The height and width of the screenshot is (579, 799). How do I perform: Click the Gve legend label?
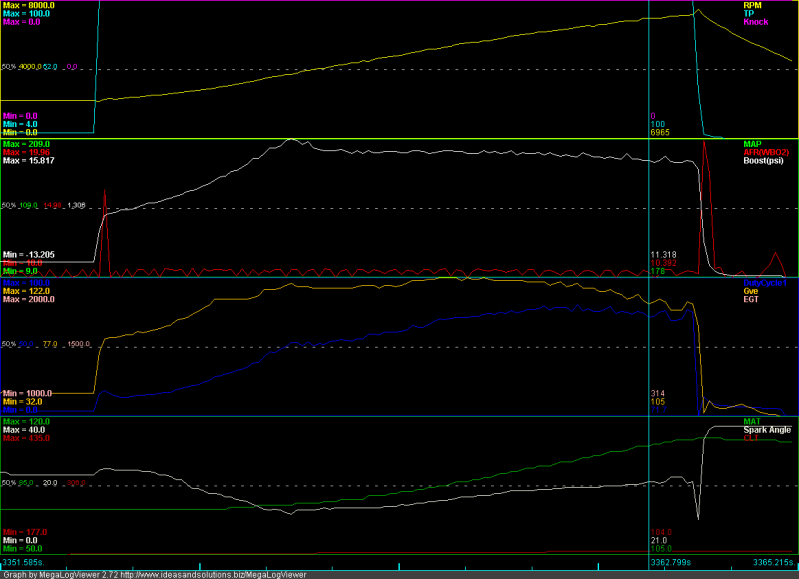(752, 291)
